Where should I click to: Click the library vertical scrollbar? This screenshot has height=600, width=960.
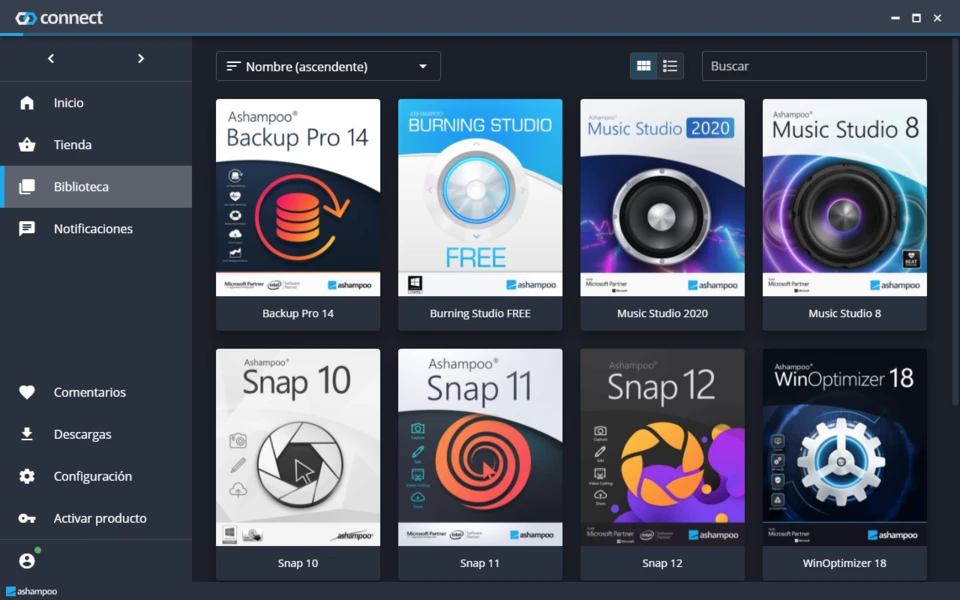955,220
